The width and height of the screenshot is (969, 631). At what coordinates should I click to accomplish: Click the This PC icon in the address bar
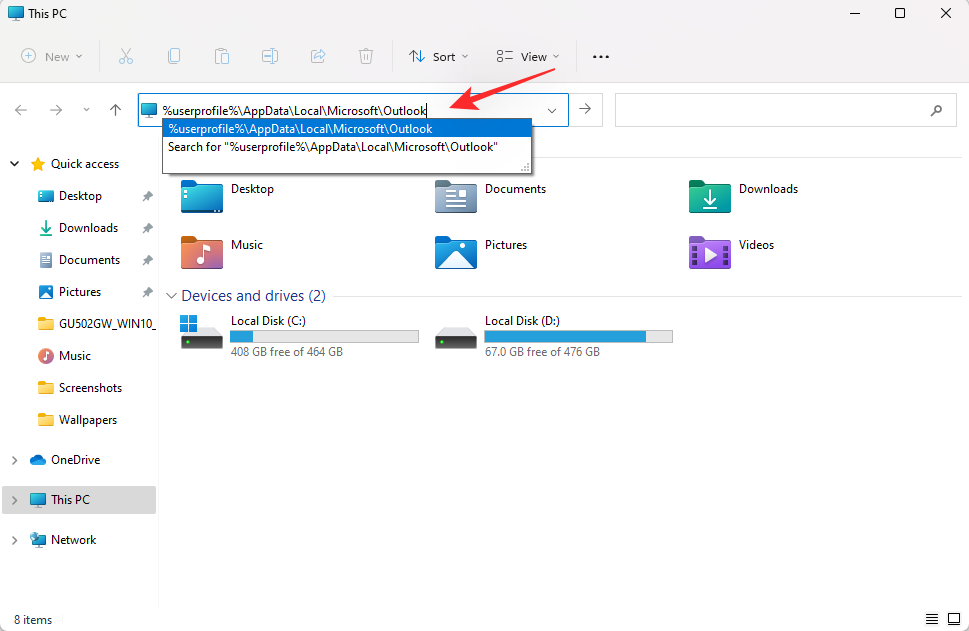[149, 110]
